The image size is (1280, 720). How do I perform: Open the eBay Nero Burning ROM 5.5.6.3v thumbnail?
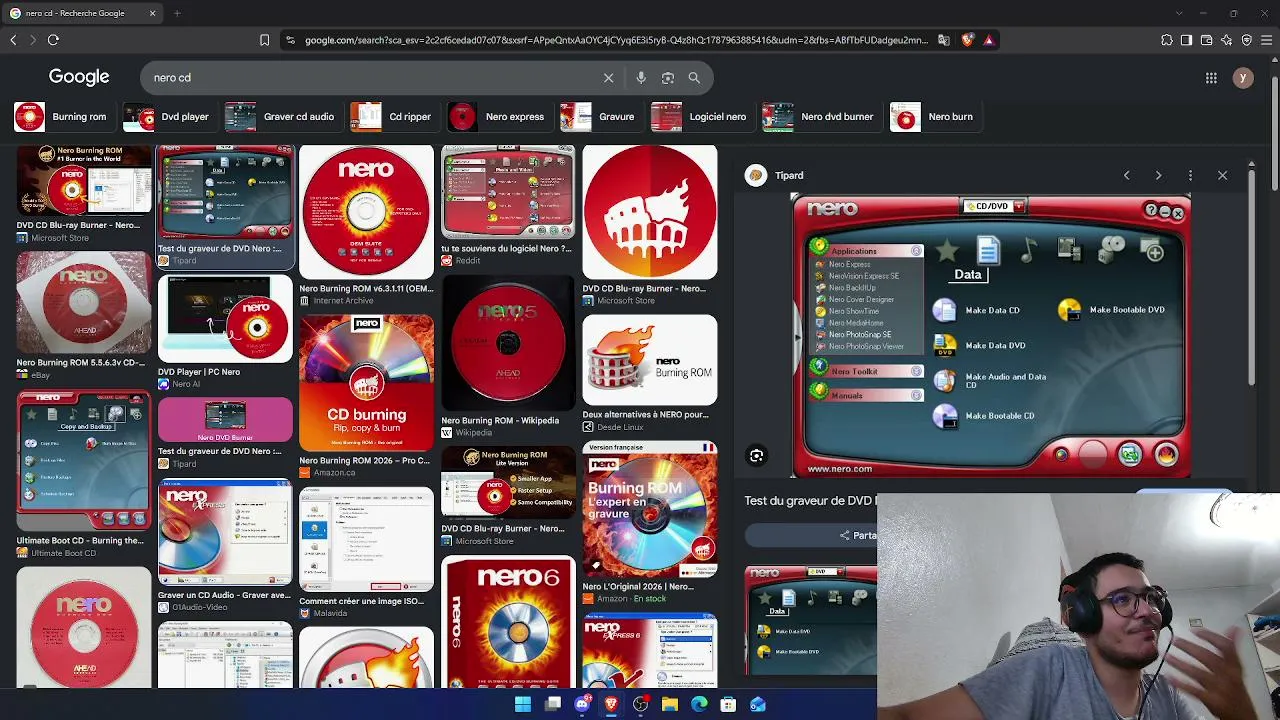click(x=84, y=302)
